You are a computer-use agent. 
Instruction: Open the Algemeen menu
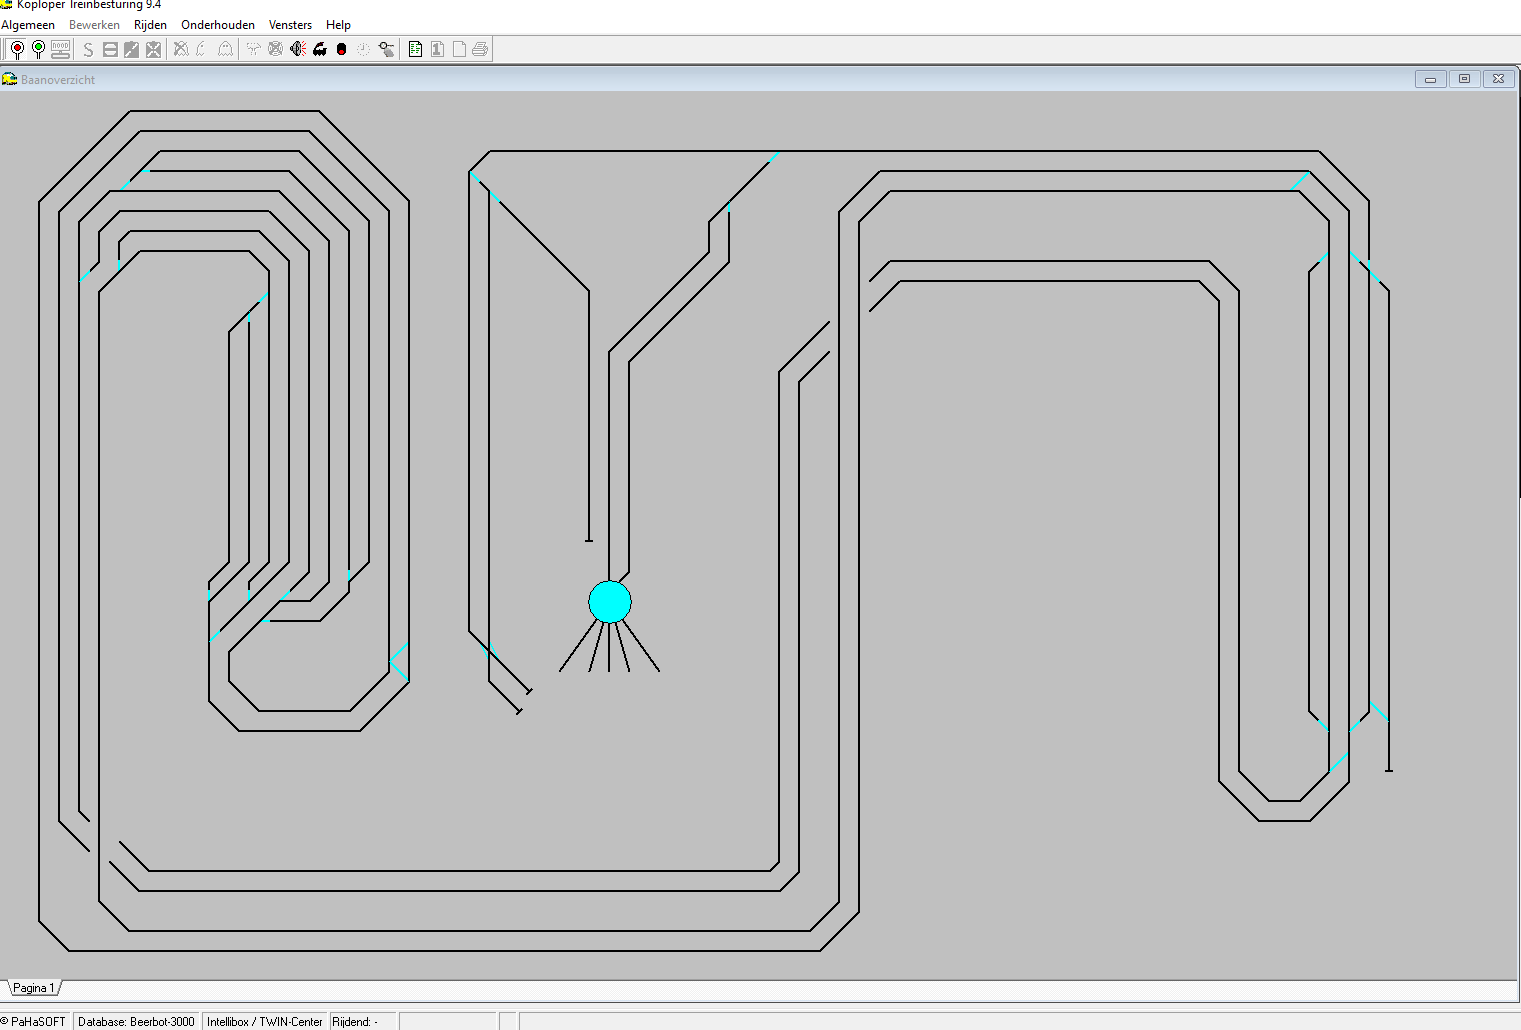click(x=28, y=25)
